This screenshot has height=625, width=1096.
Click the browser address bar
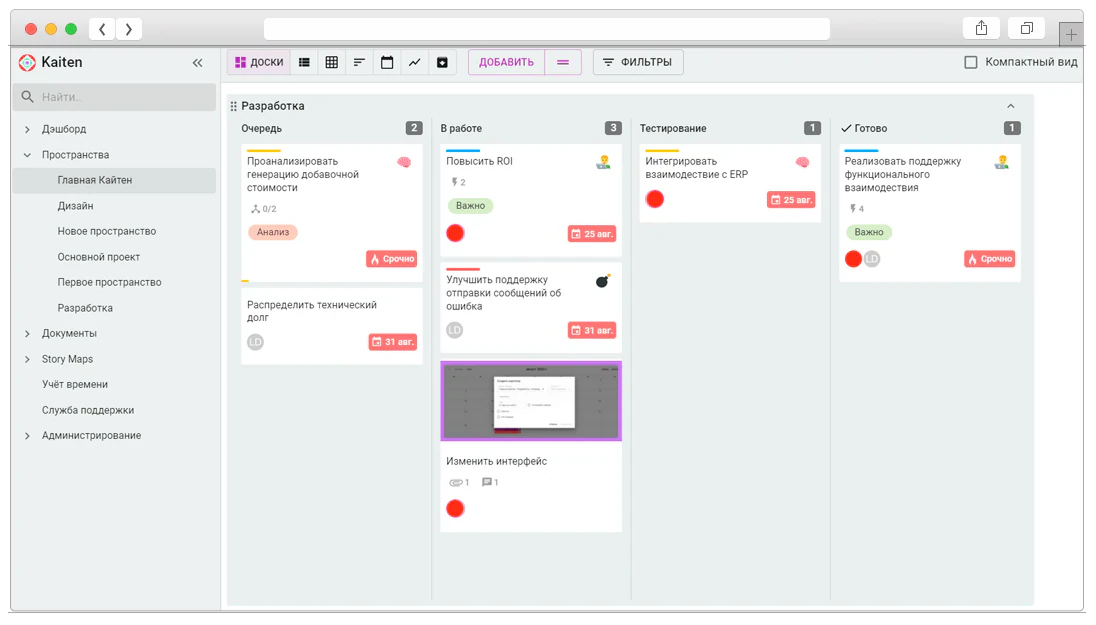pyautogui.click(x=547, y=29)
